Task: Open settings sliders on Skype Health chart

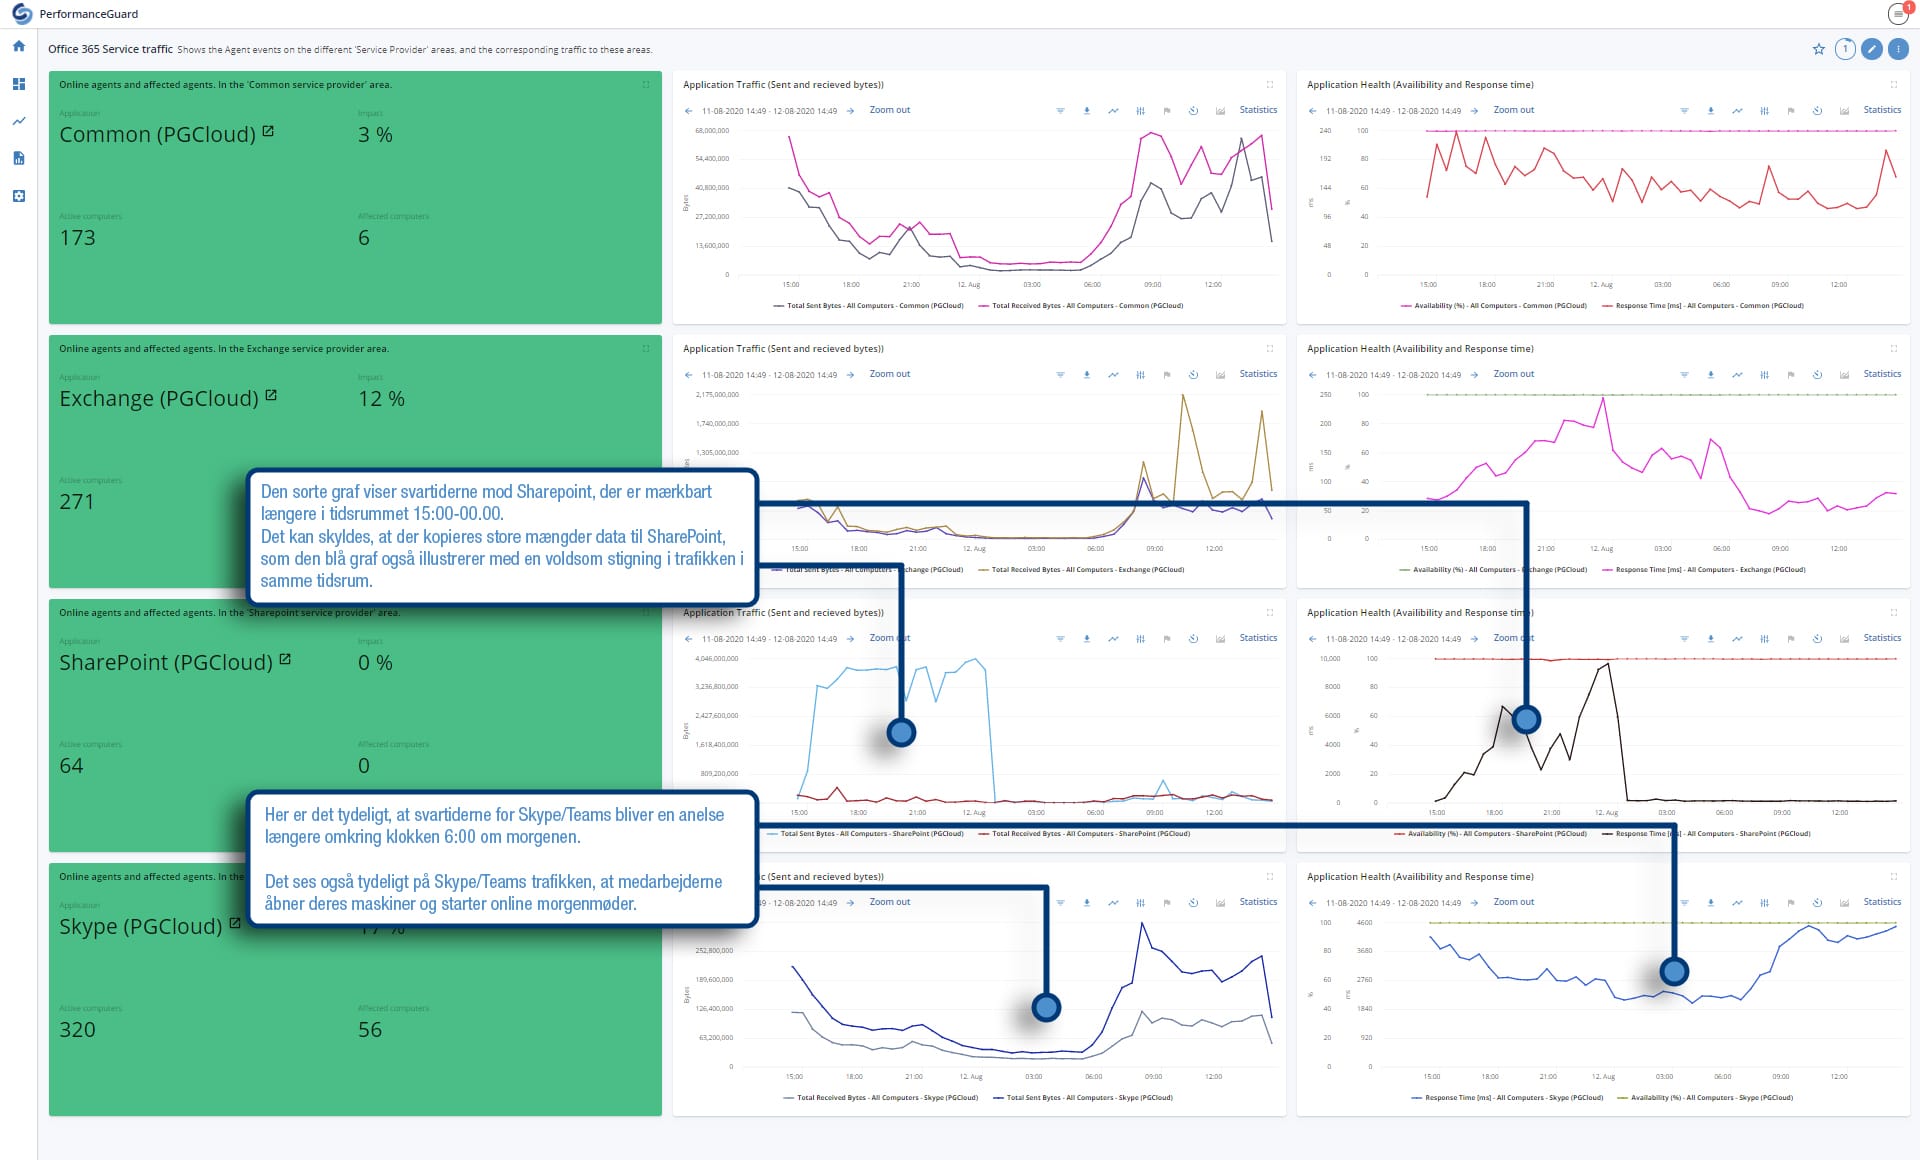Action: (x=1764, y=903)
